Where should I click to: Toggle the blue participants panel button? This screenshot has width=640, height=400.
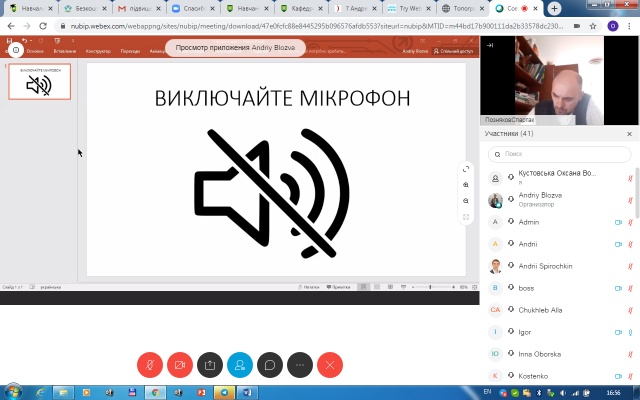point(240,365)
